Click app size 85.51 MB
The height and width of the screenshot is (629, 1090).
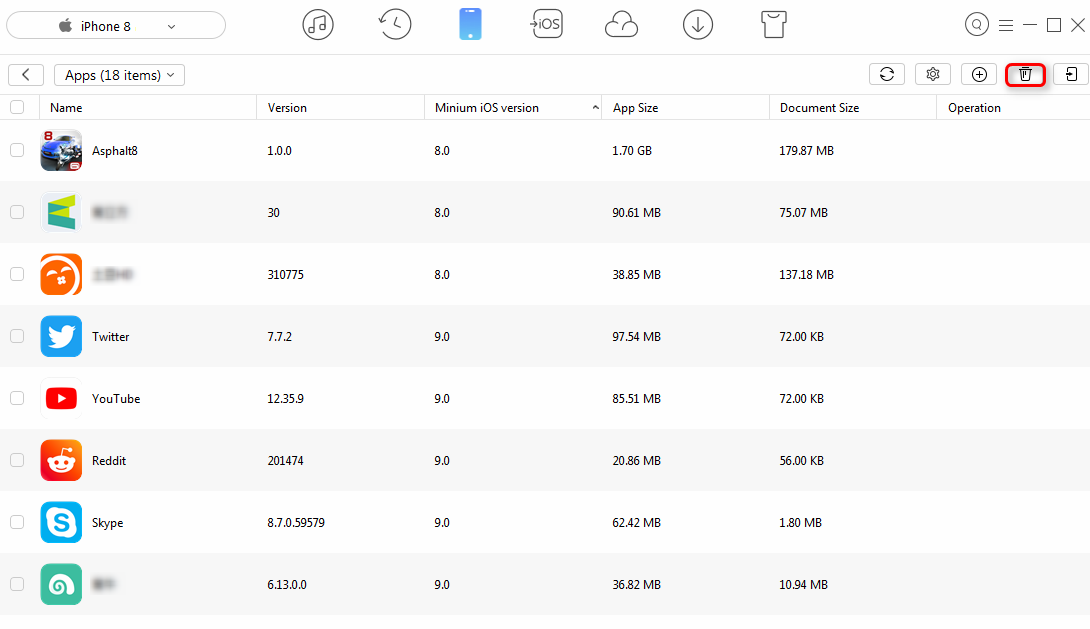coord(637,399)
